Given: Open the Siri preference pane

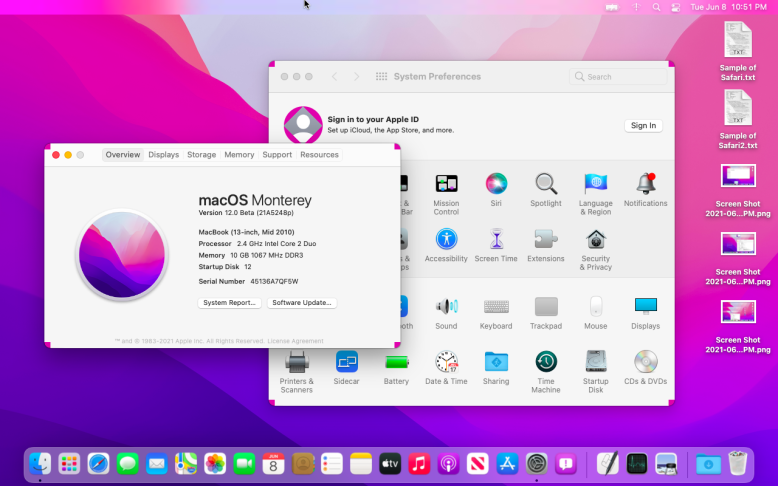Looking at the screenshot, I should (x=496, y=184).
